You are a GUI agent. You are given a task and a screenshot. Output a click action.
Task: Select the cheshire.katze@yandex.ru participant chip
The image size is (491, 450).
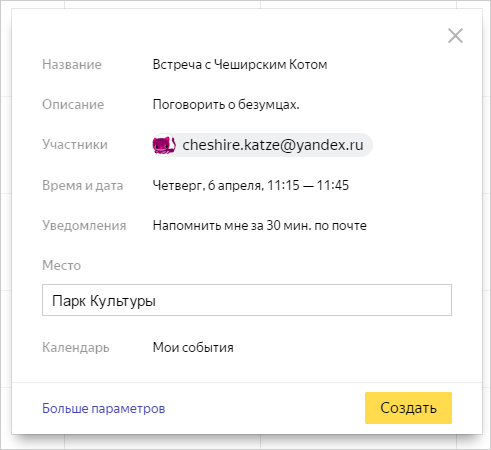[262, 145]
